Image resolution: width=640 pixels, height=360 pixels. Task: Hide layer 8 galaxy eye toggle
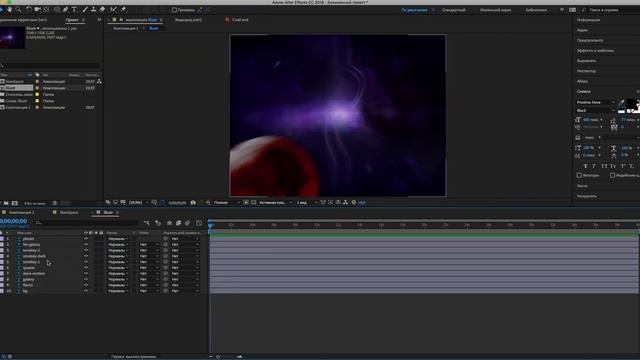pyautogui.click(x=86, y=279)
